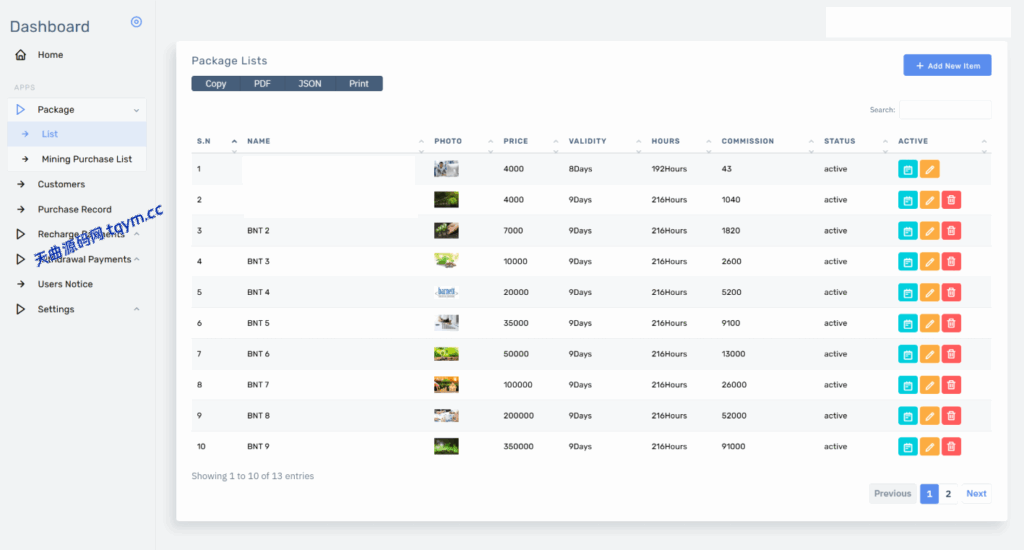The width and height of the screenshot is (1024, 550).
Task: Delete the BNT 4 package
Action: (952, 292)
